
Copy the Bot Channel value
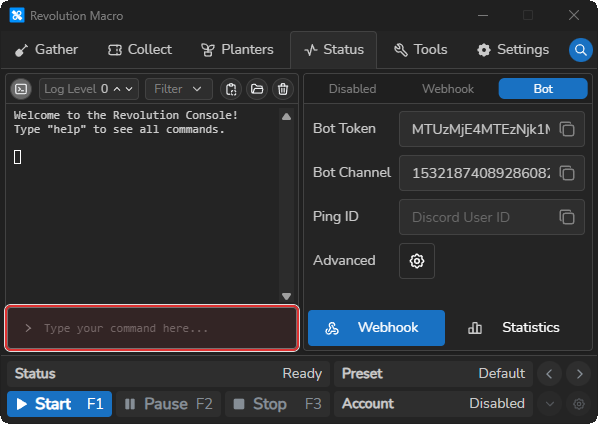point(567,173)
